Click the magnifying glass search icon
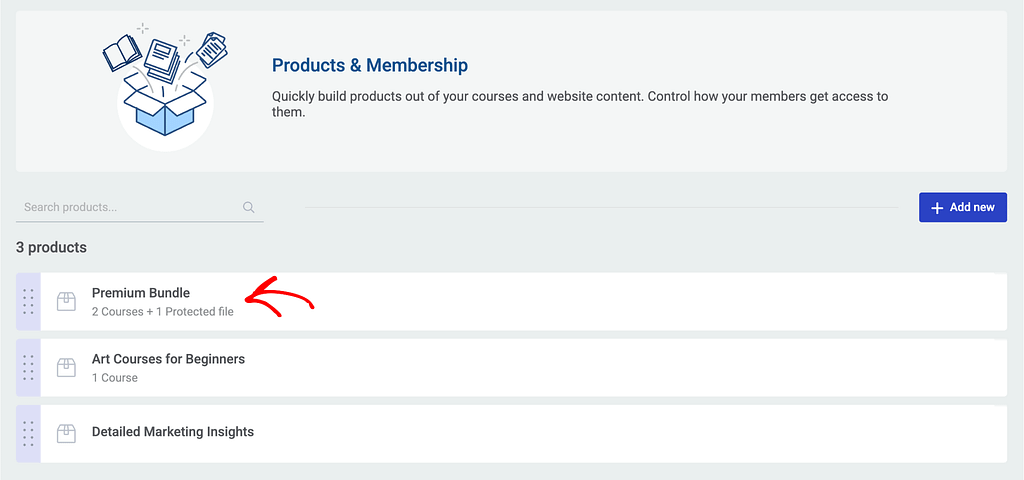Image resolution: width=1024 pixels, height=480 pixels. [249, 208]
